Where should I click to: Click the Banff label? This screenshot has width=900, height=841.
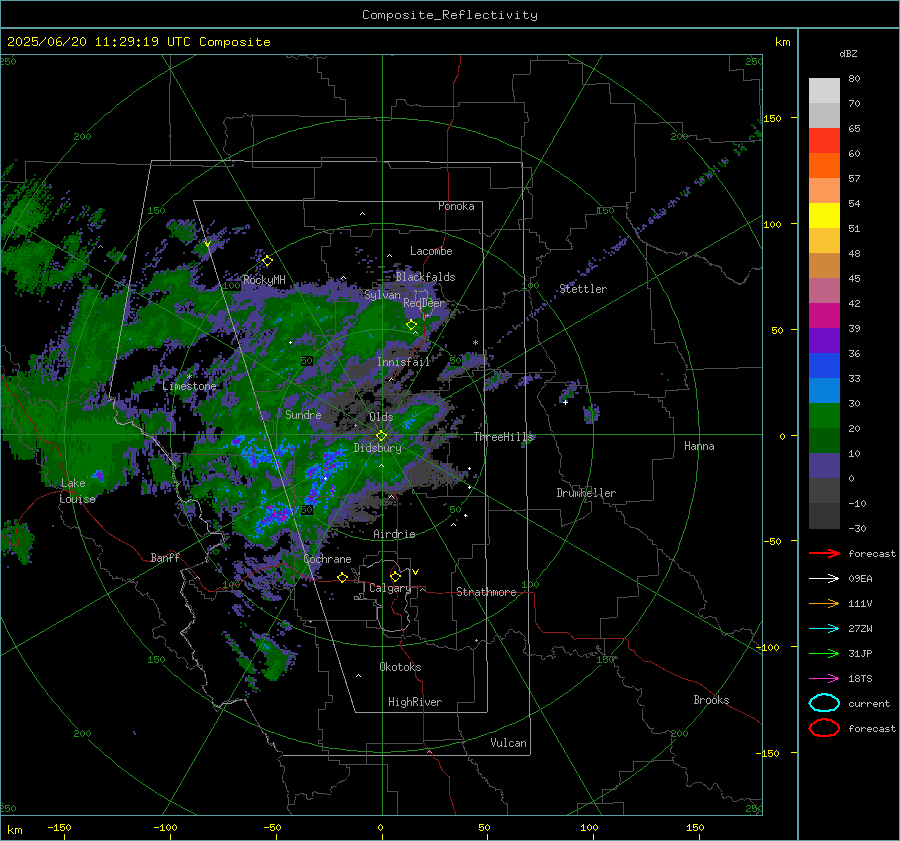[165, 557]
